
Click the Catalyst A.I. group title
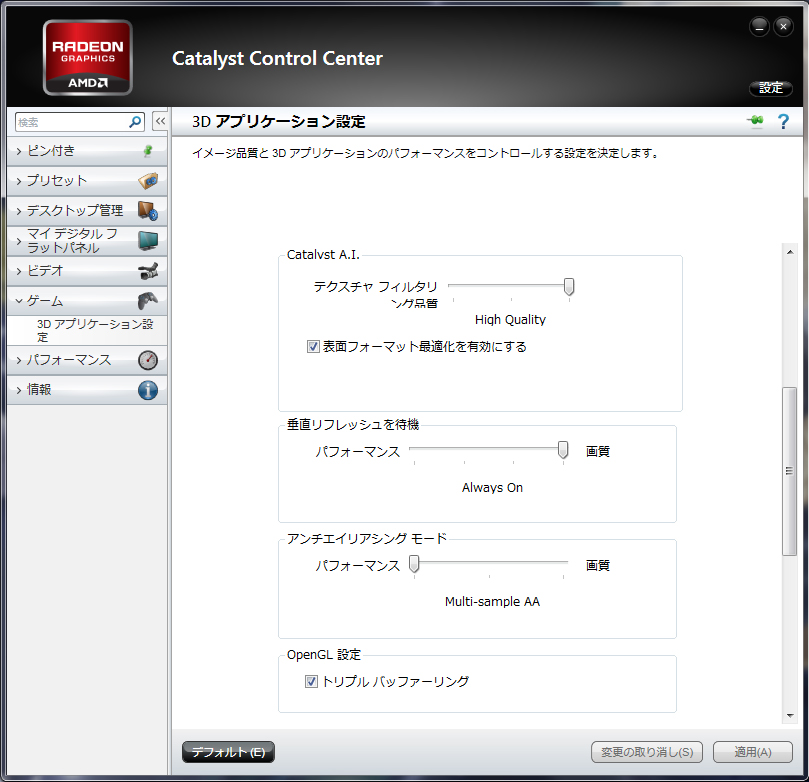click(323, 255)
